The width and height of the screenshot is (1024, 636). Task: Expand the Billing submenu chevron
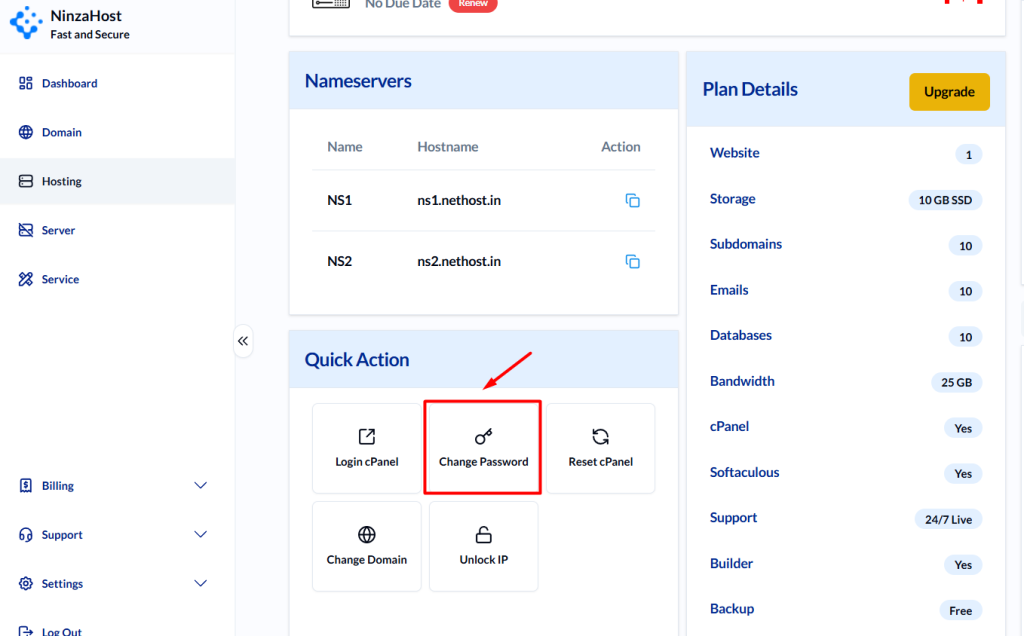(x=200, y=485)
